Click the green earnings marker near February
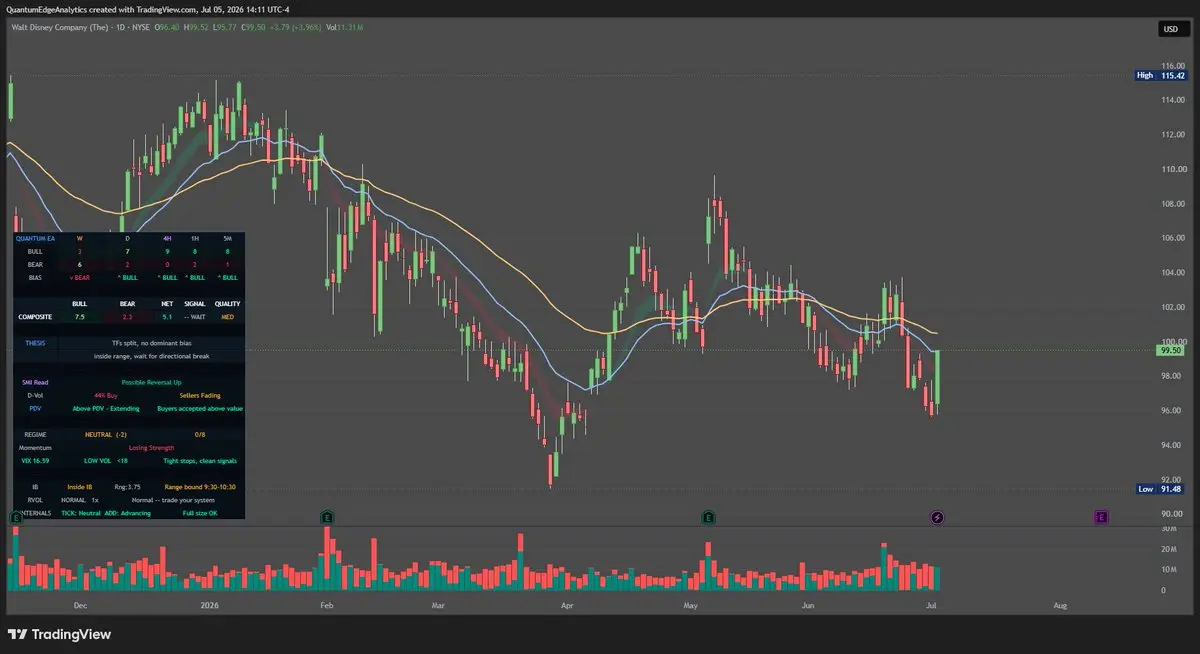This screenshot has height=654, width=1200. pos(327,517)
